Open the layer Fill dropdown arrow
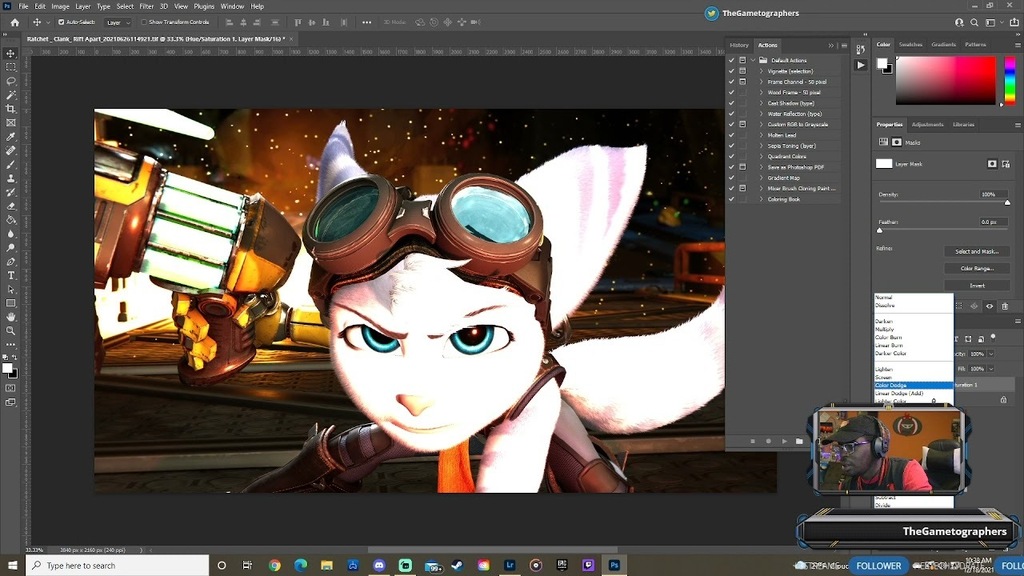This screenshot has height=576, width=1024. point(991,369)
